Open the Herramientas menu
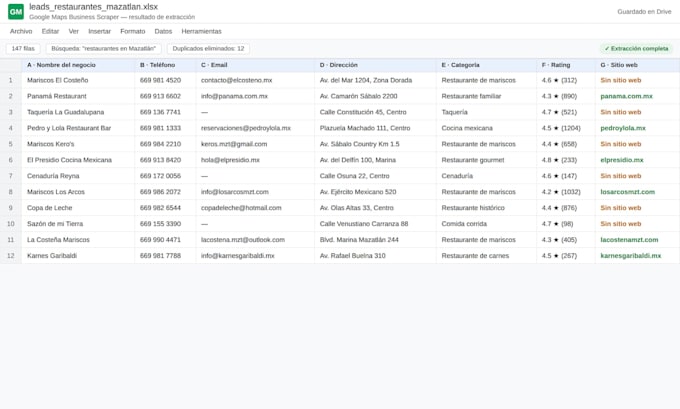The image size is (680, 409). click(201, 31)
